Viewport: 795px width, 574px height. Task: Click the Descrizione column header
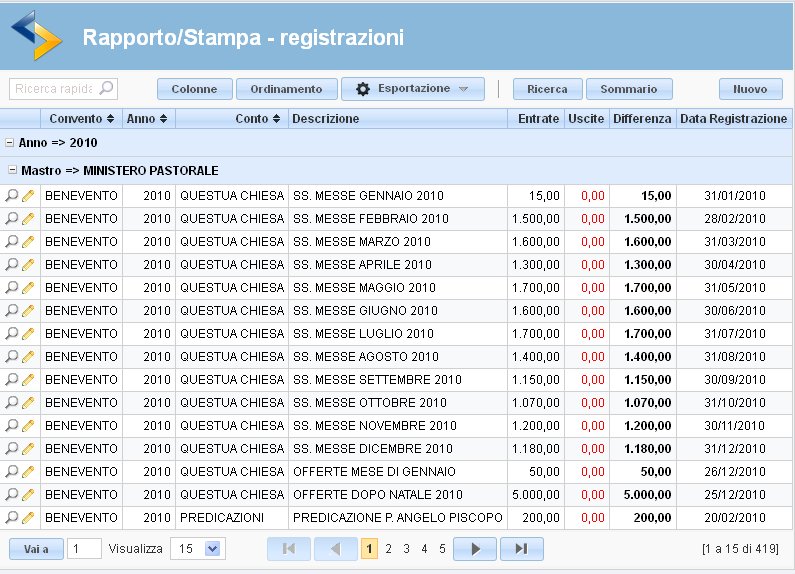(x=398, y=119)
